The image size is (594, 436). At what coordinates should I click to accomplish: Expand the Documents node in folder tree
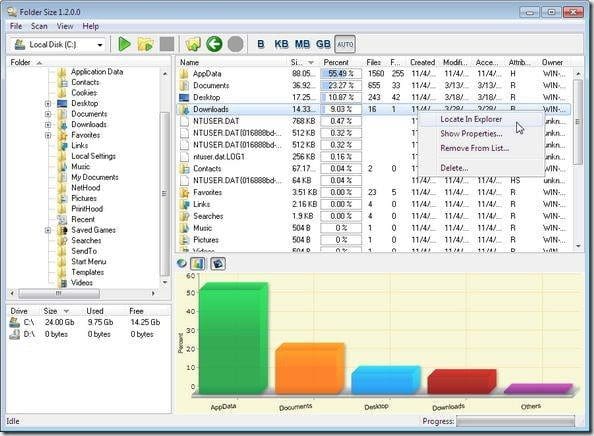coord(48,114)
